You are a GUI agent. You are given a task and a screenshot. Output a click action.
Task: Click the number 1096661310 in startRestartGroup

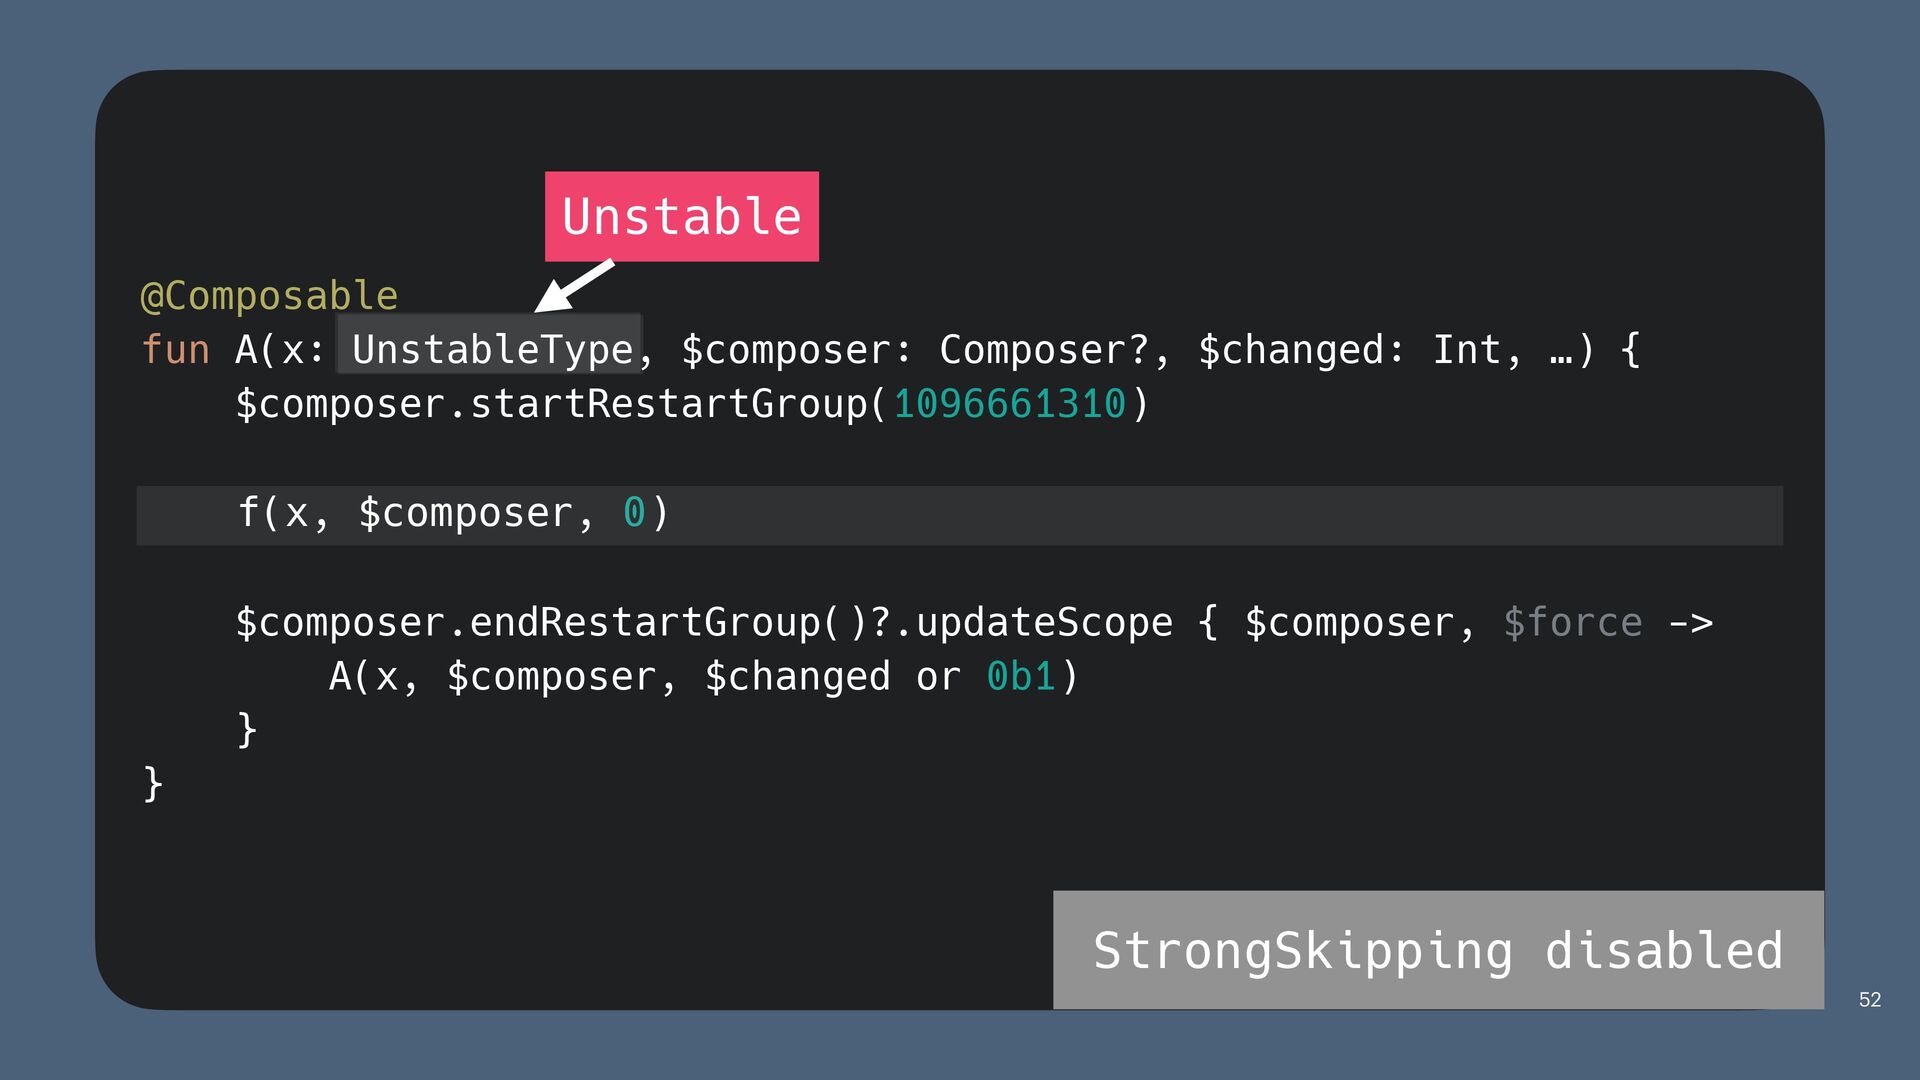click(x=1009, y=404)
